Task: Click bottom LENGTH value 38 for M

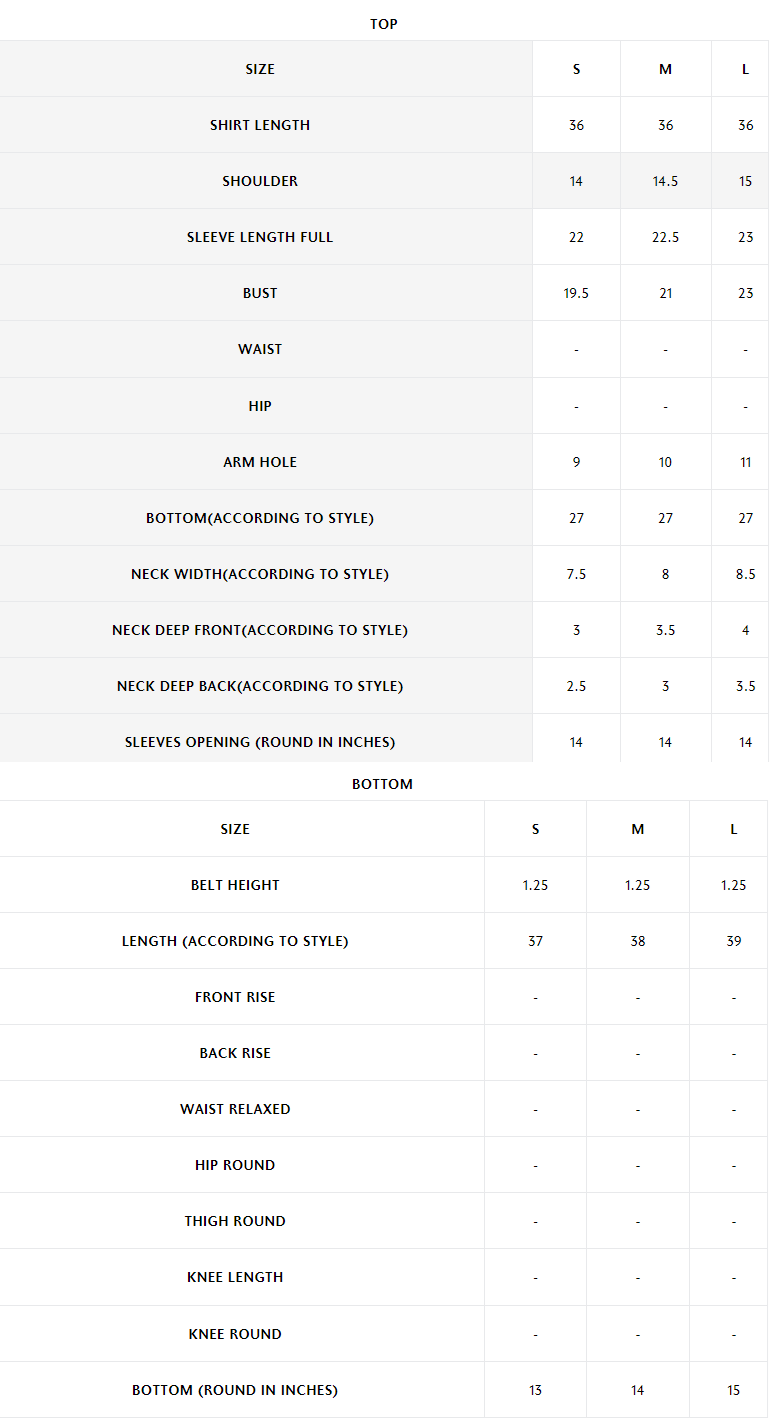Action: pyautogui.click(x=638, y=941)
